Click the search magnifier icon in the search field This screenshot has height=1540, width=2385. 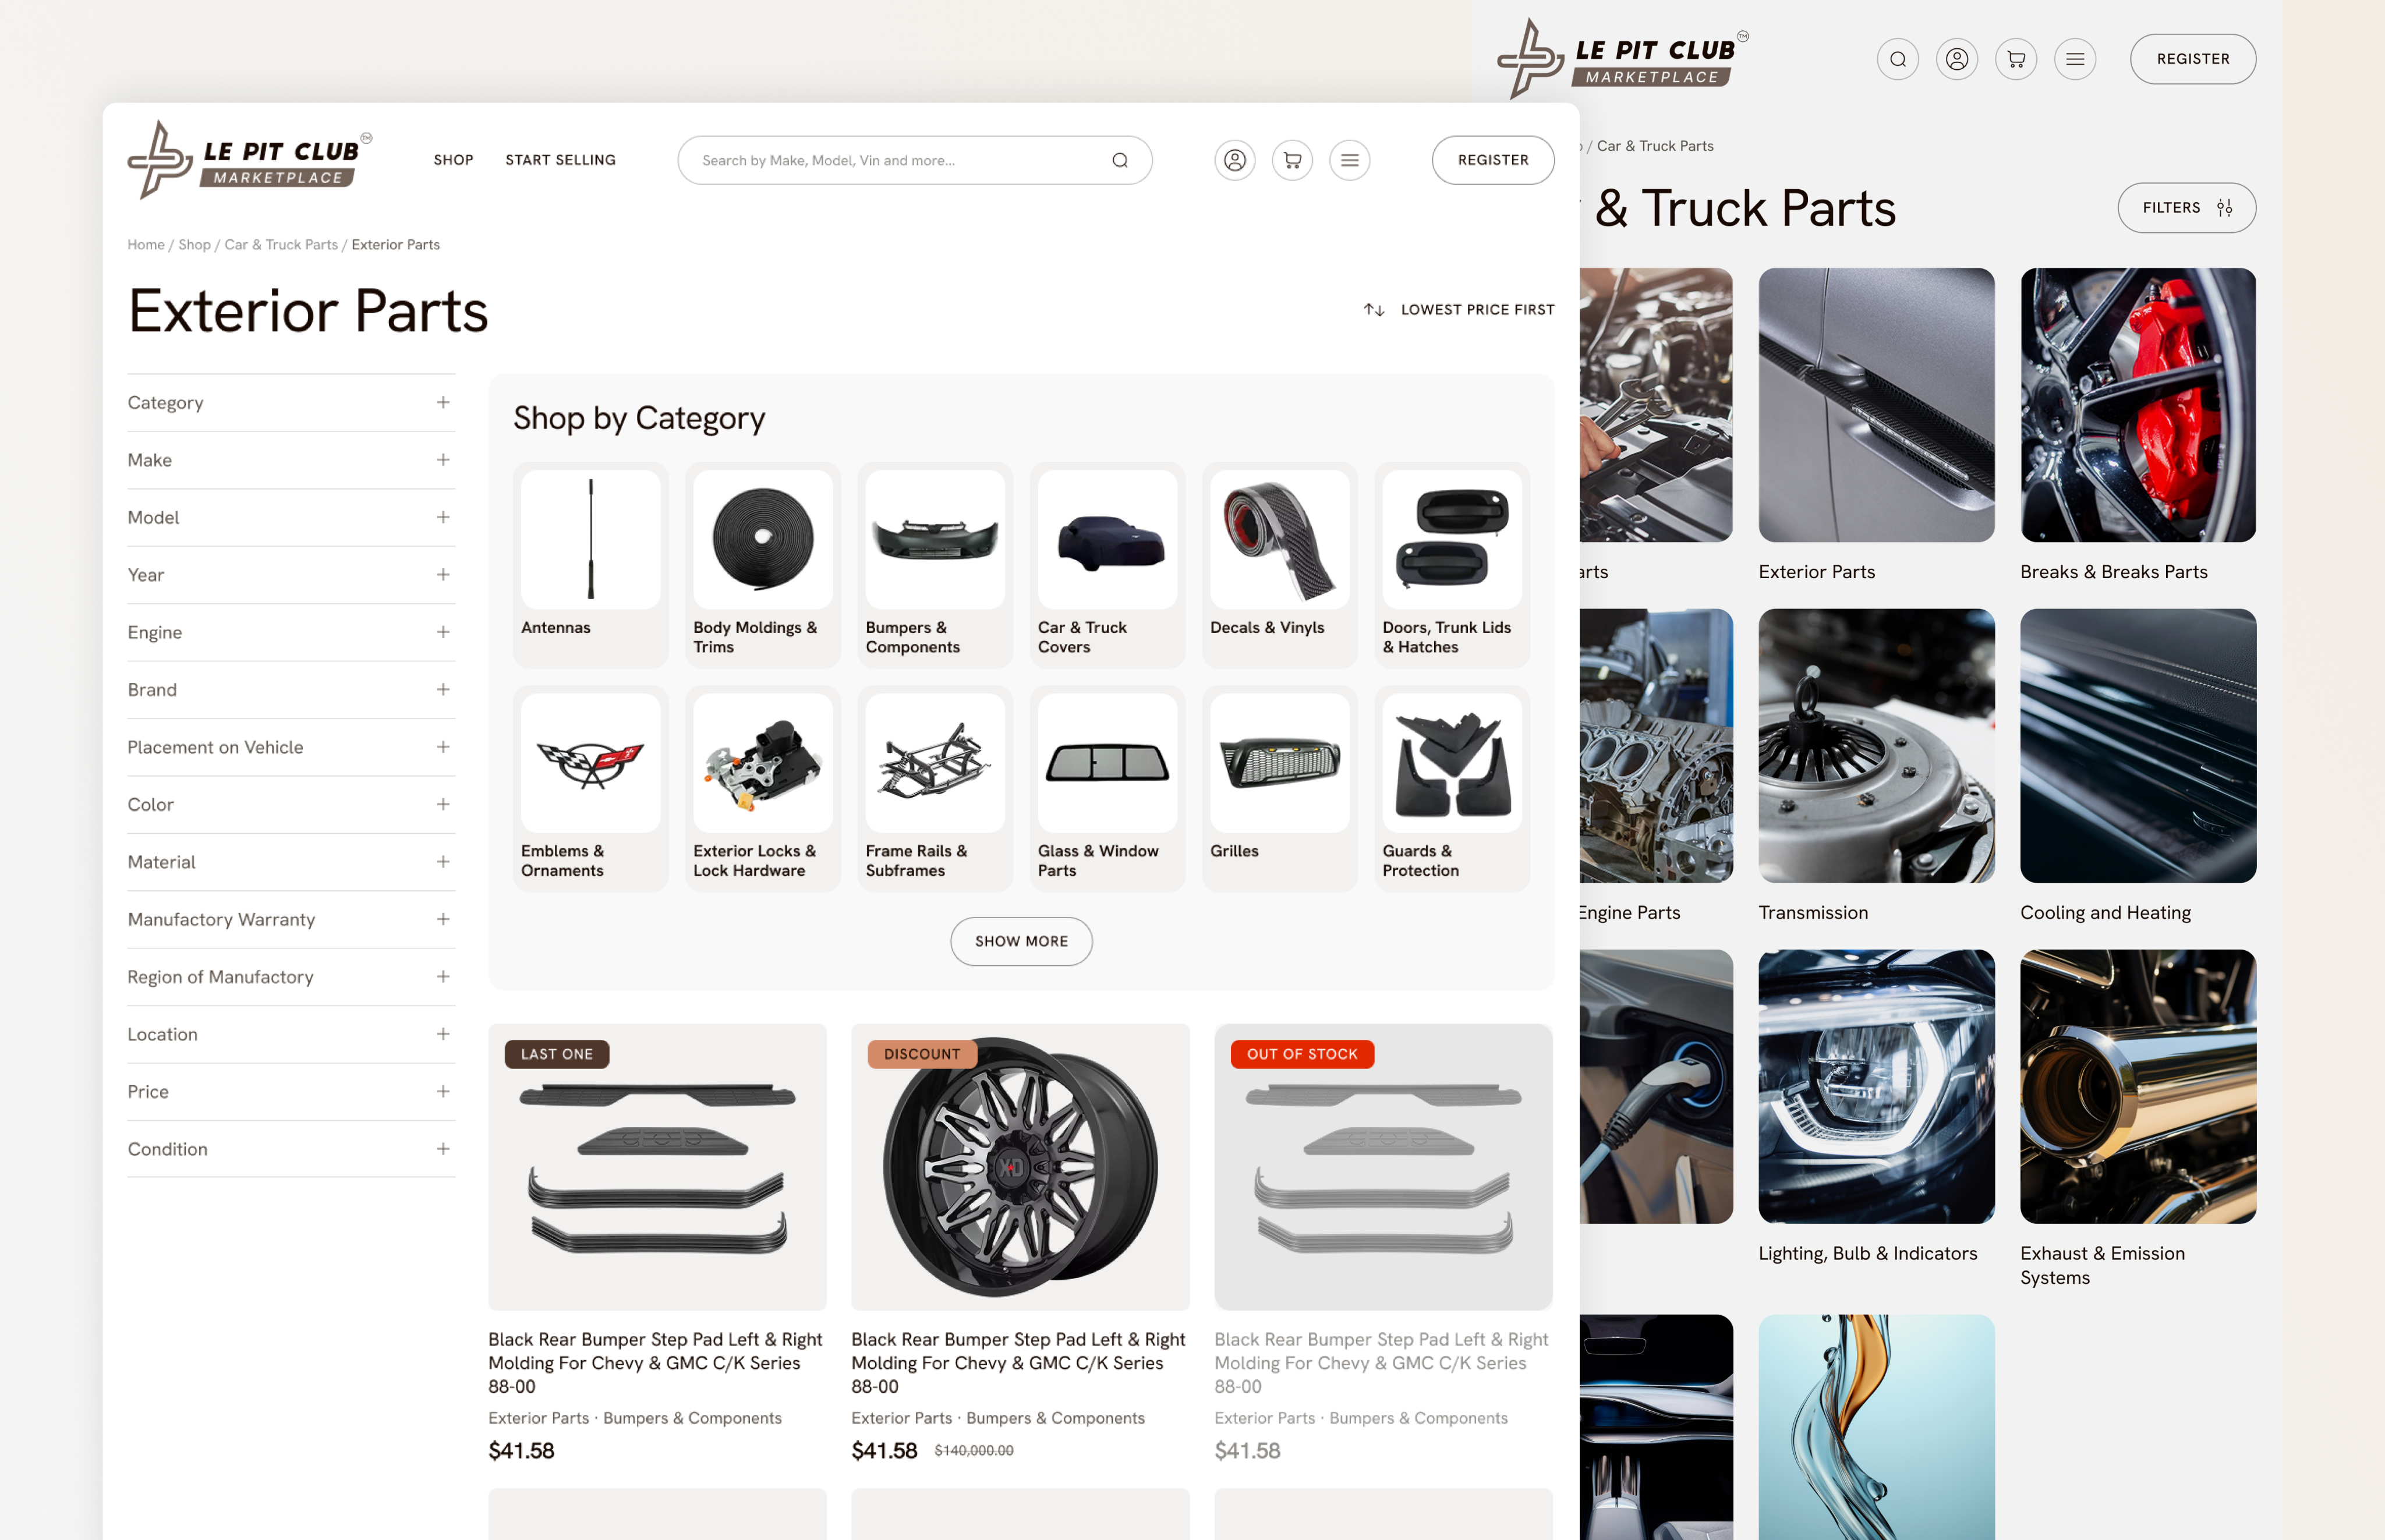[1120, 160]
